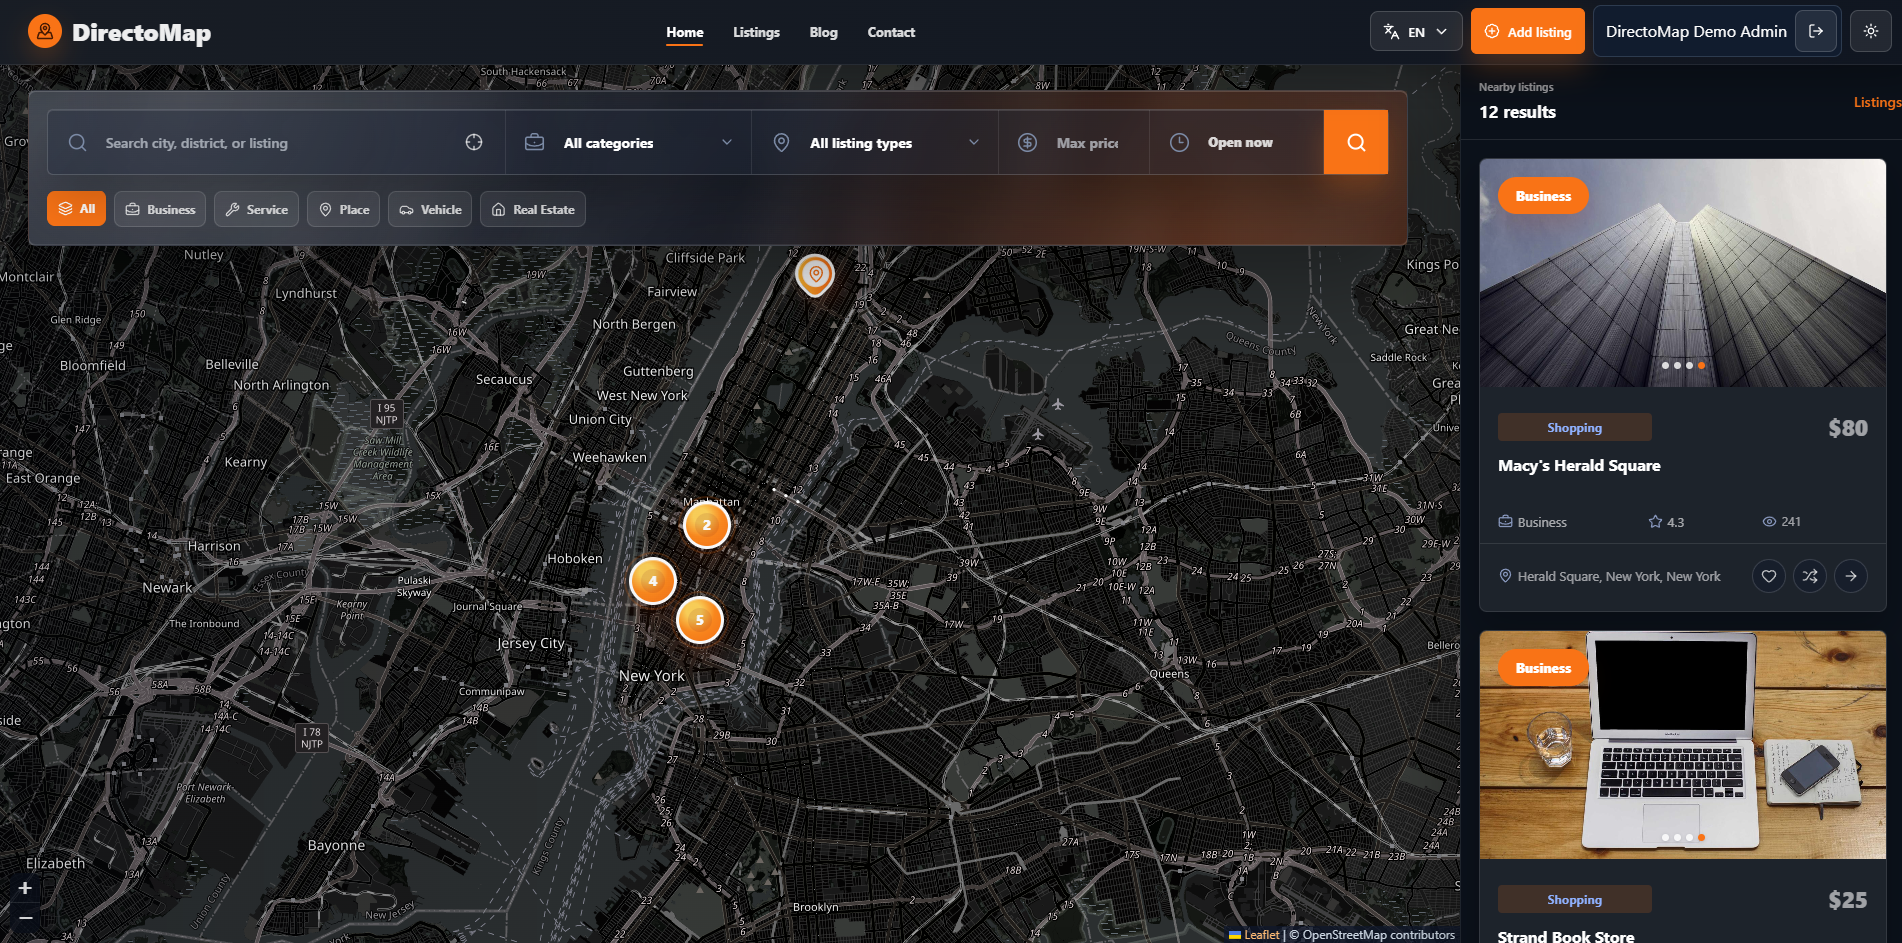Filter by Vehicle type chip
Viewport: 1902px width, 943px height.
tap(430, 209)
